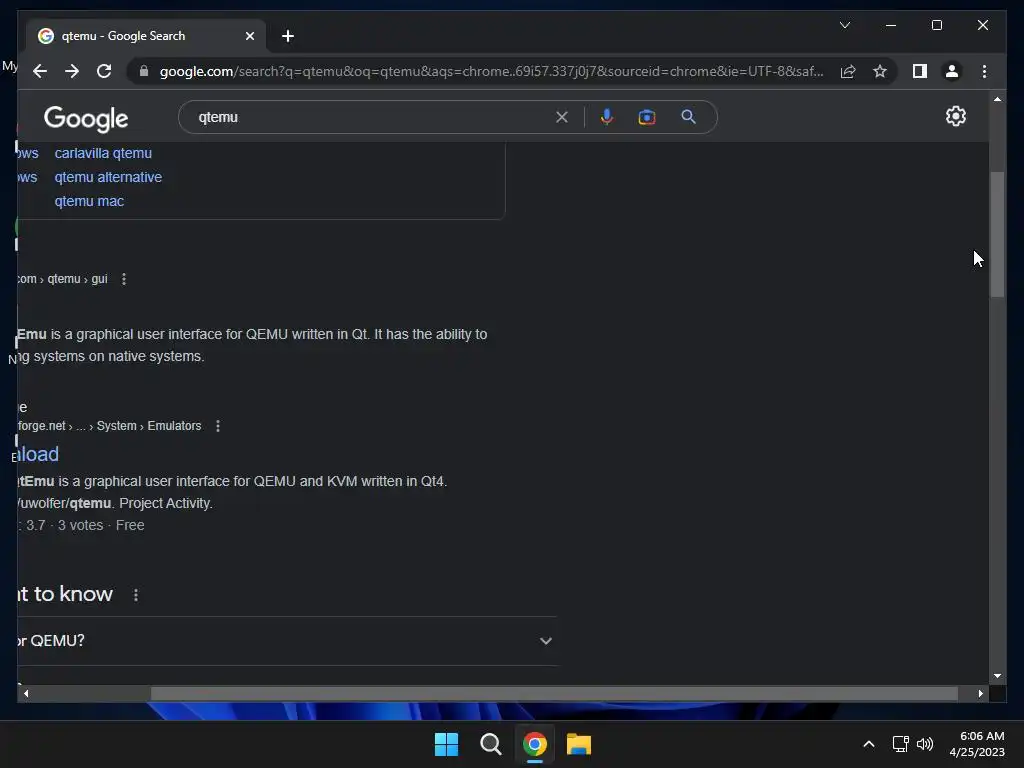Open options for System Emulators result
The height and width of the screenshot is (768, 1024).
point(218,426)
